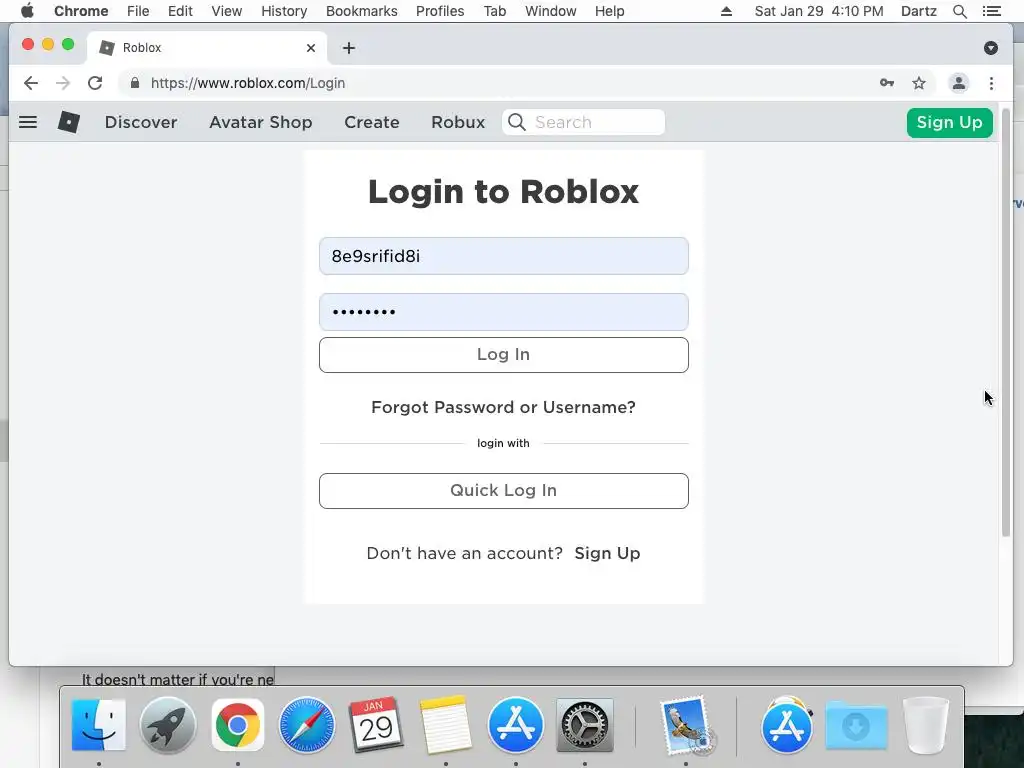The width and height of the screenshot is (1024, 768).
Task: Click the Chrome forward arrow
Action: pyautogui.click(x=63, y=83)
